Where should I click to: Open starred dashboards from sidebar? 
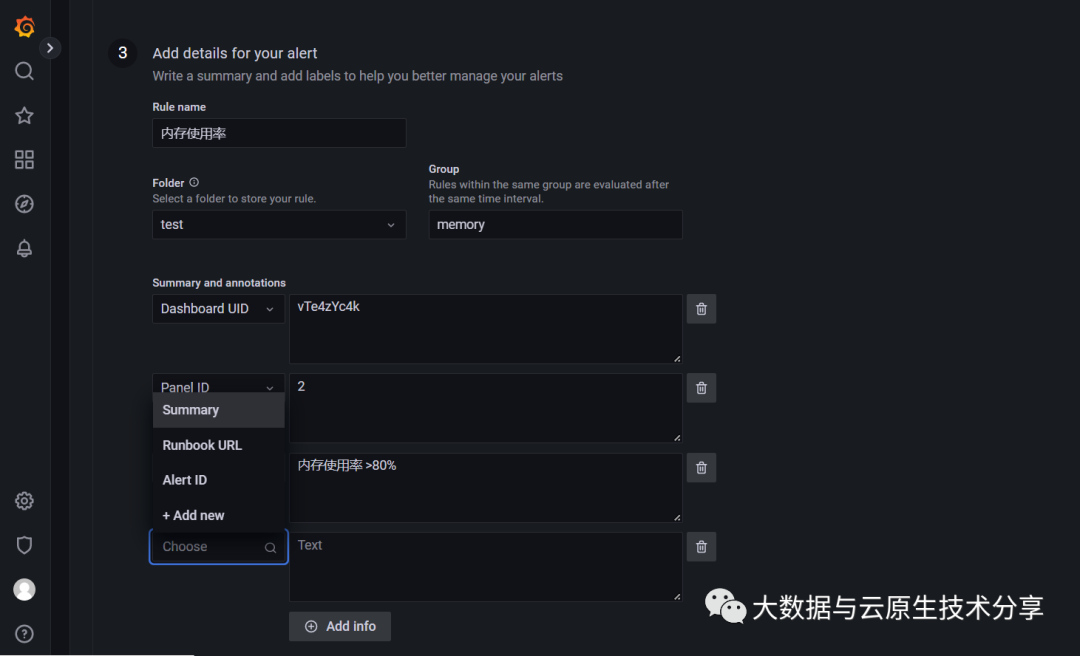pos(25,116)
